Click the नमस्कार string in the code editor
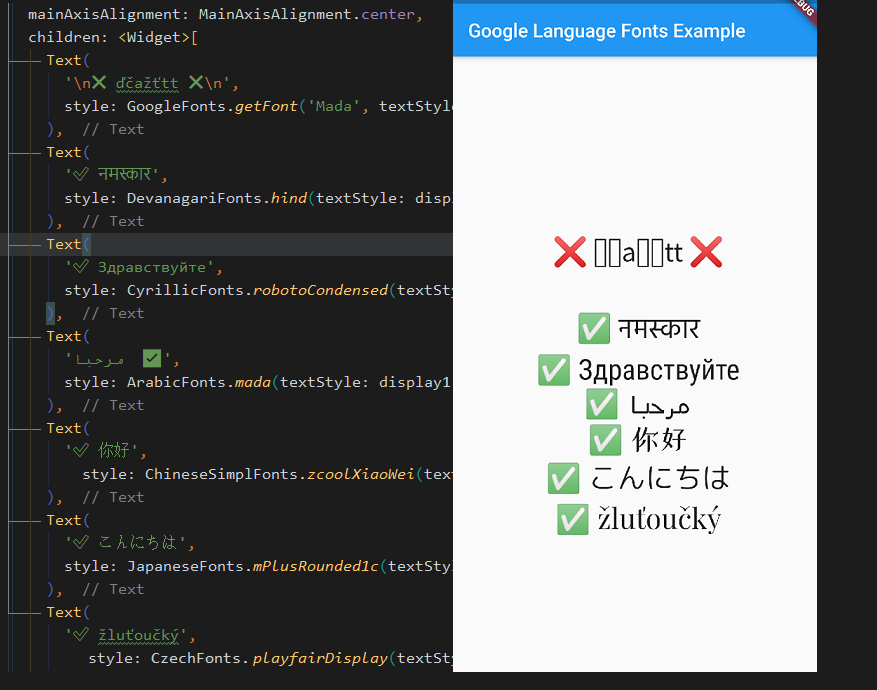877x690 pixels. click(x=124, y=175)
